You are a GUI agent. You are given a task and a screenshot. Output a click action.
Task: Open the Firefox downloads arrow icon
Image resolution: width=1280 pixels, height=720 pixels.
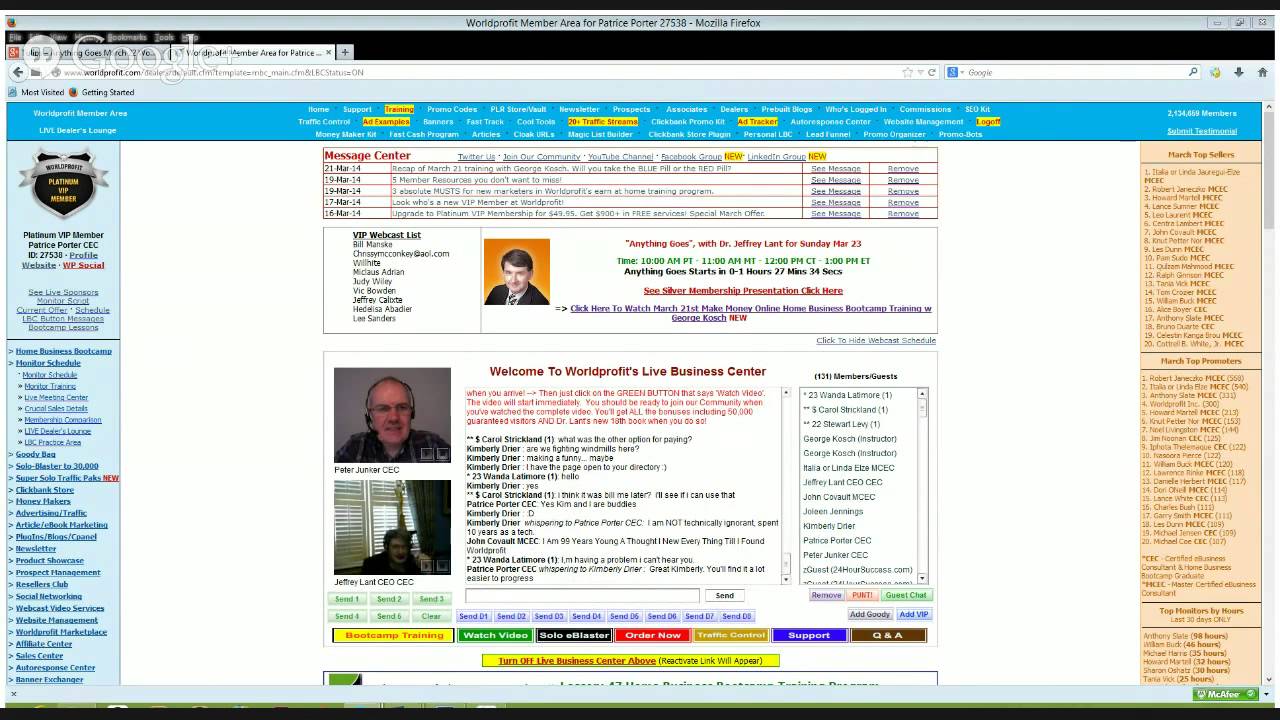[1238, 72]
